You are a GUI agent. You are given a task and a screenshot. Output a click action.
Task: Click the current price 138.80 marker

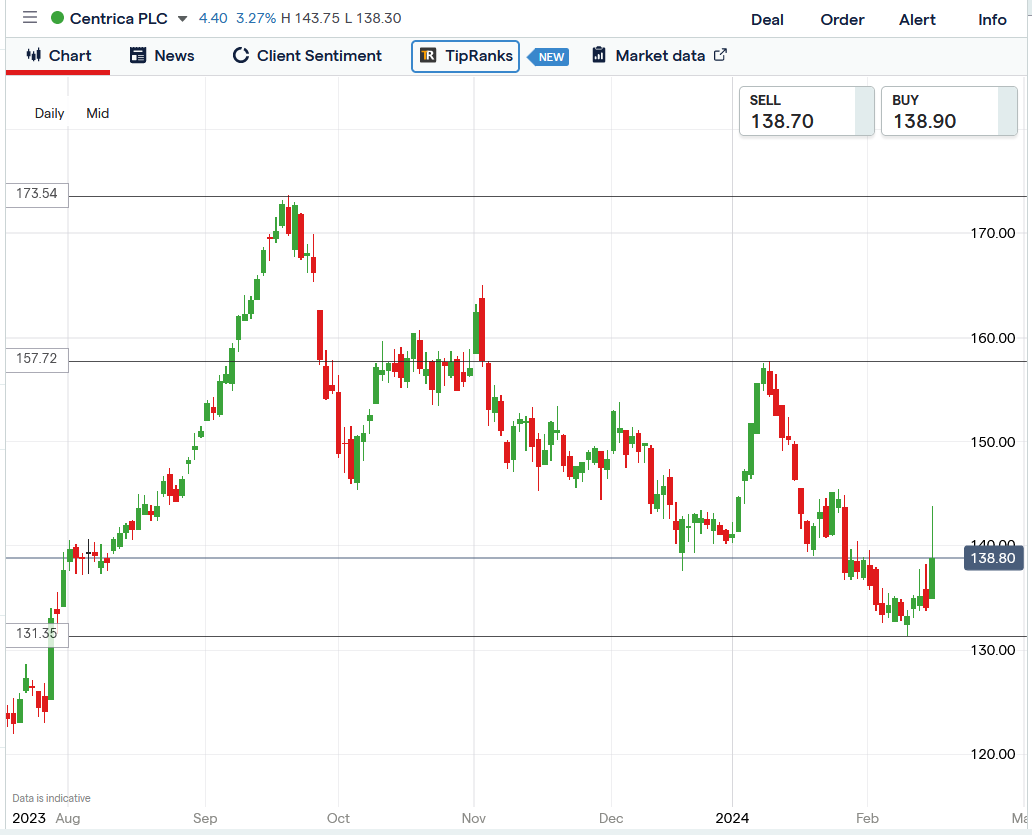(x=993, y=559)
